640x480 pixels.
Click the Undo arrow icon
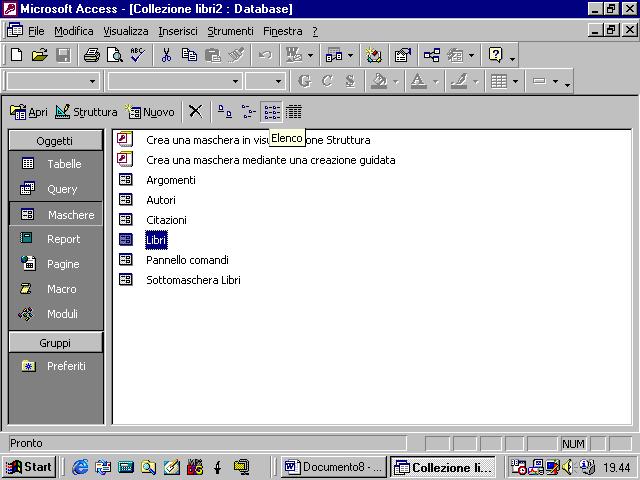tap(265, 55)
